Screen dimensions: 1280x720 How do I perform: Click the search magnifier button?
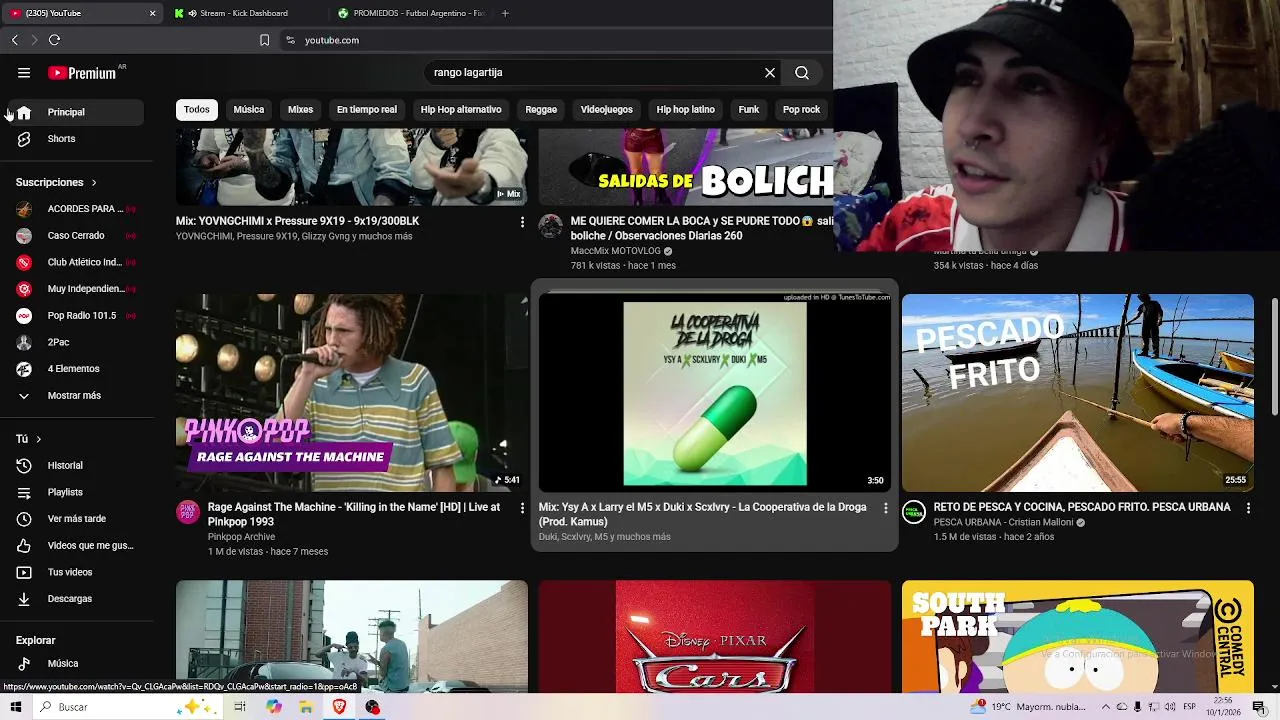(802, 73)
